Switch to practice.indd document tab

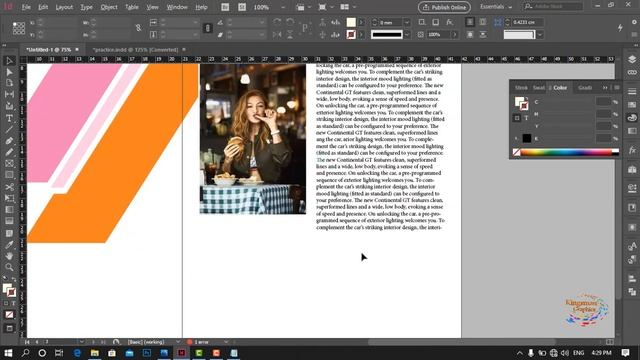(x=136, y=50)
